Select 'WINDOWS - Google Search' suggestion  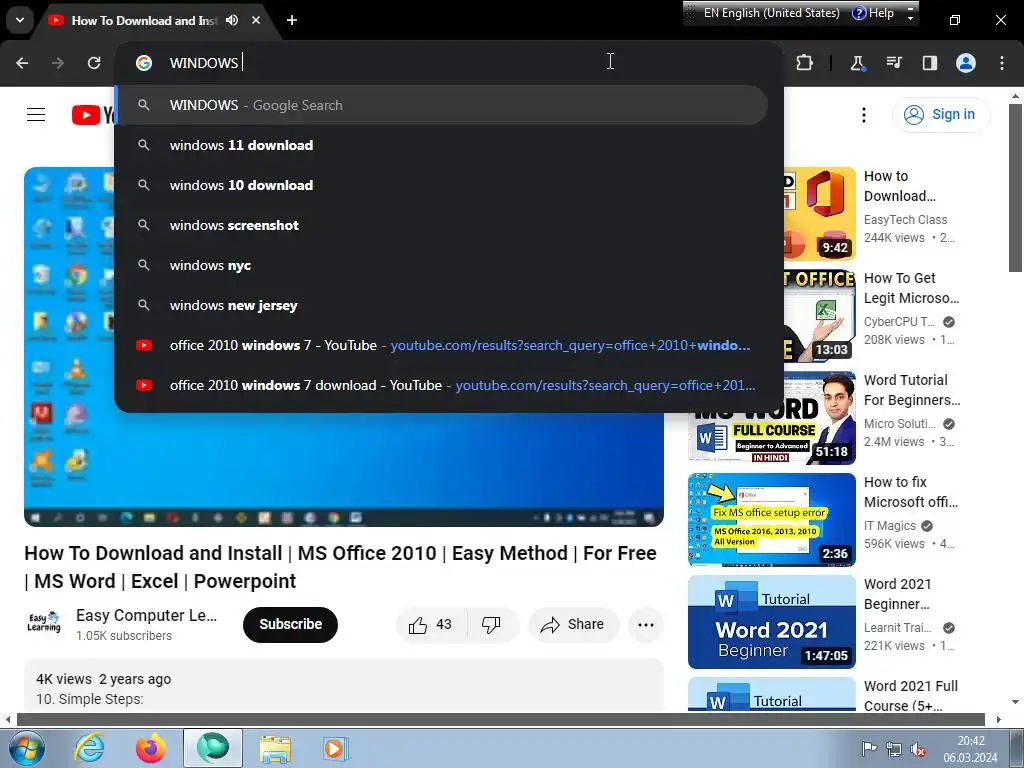tap(441, 105)
